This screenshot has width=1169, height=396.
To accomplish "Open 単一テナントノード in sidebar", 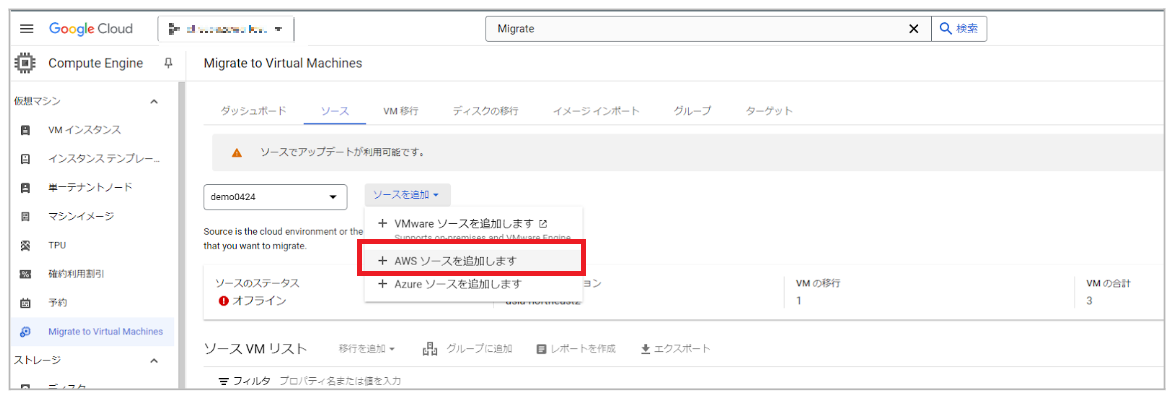I will (90, 187).
